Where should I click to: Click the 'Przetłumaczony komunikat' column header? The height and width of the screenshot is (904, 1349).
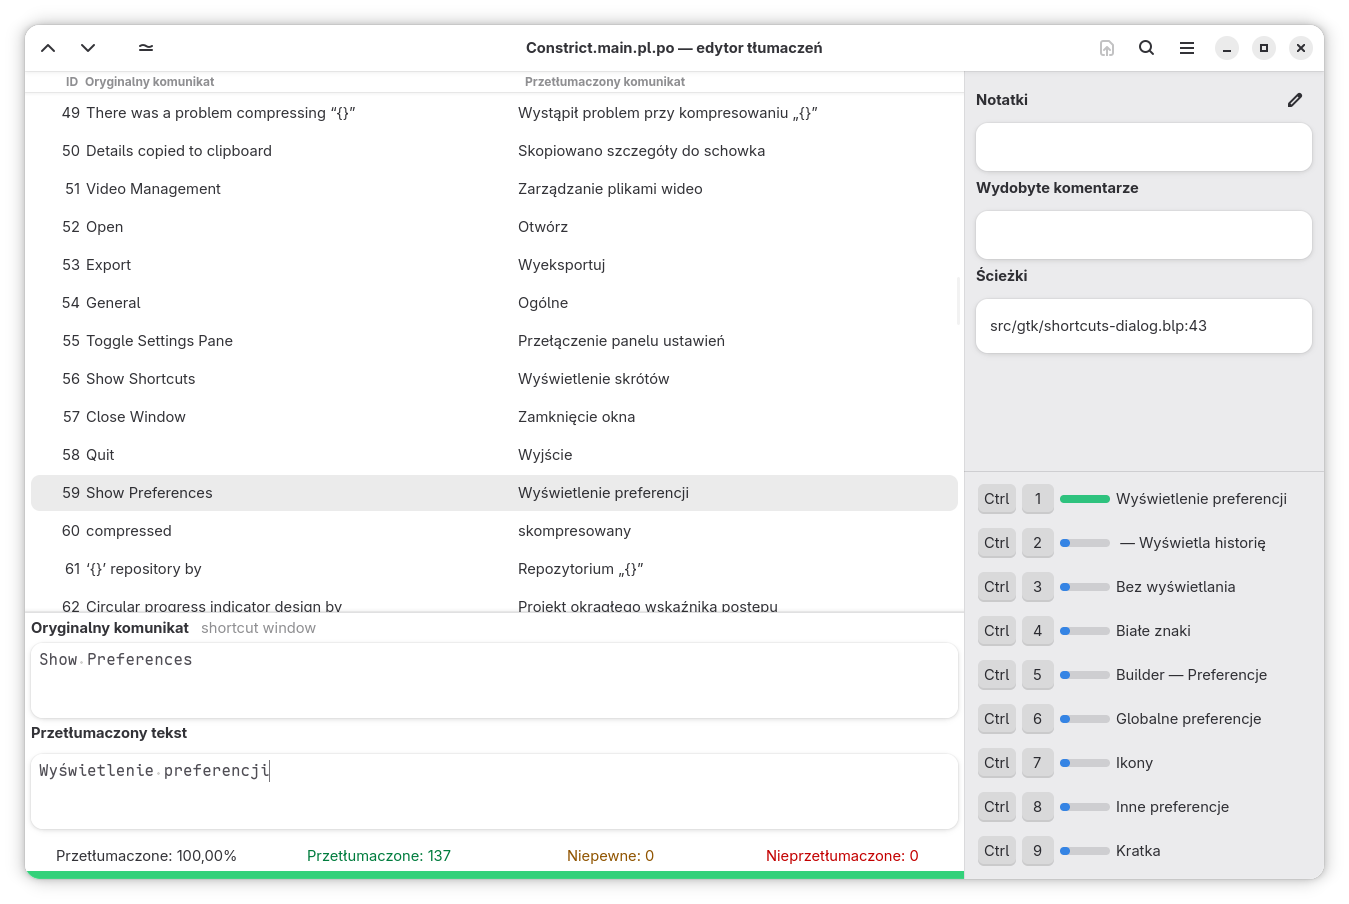605,82
